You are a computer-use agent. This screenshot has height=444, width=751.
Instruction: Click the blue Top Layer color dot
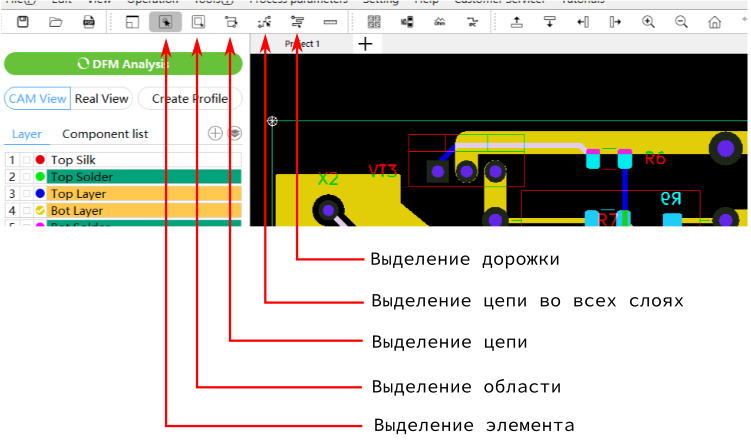point(40,194)
